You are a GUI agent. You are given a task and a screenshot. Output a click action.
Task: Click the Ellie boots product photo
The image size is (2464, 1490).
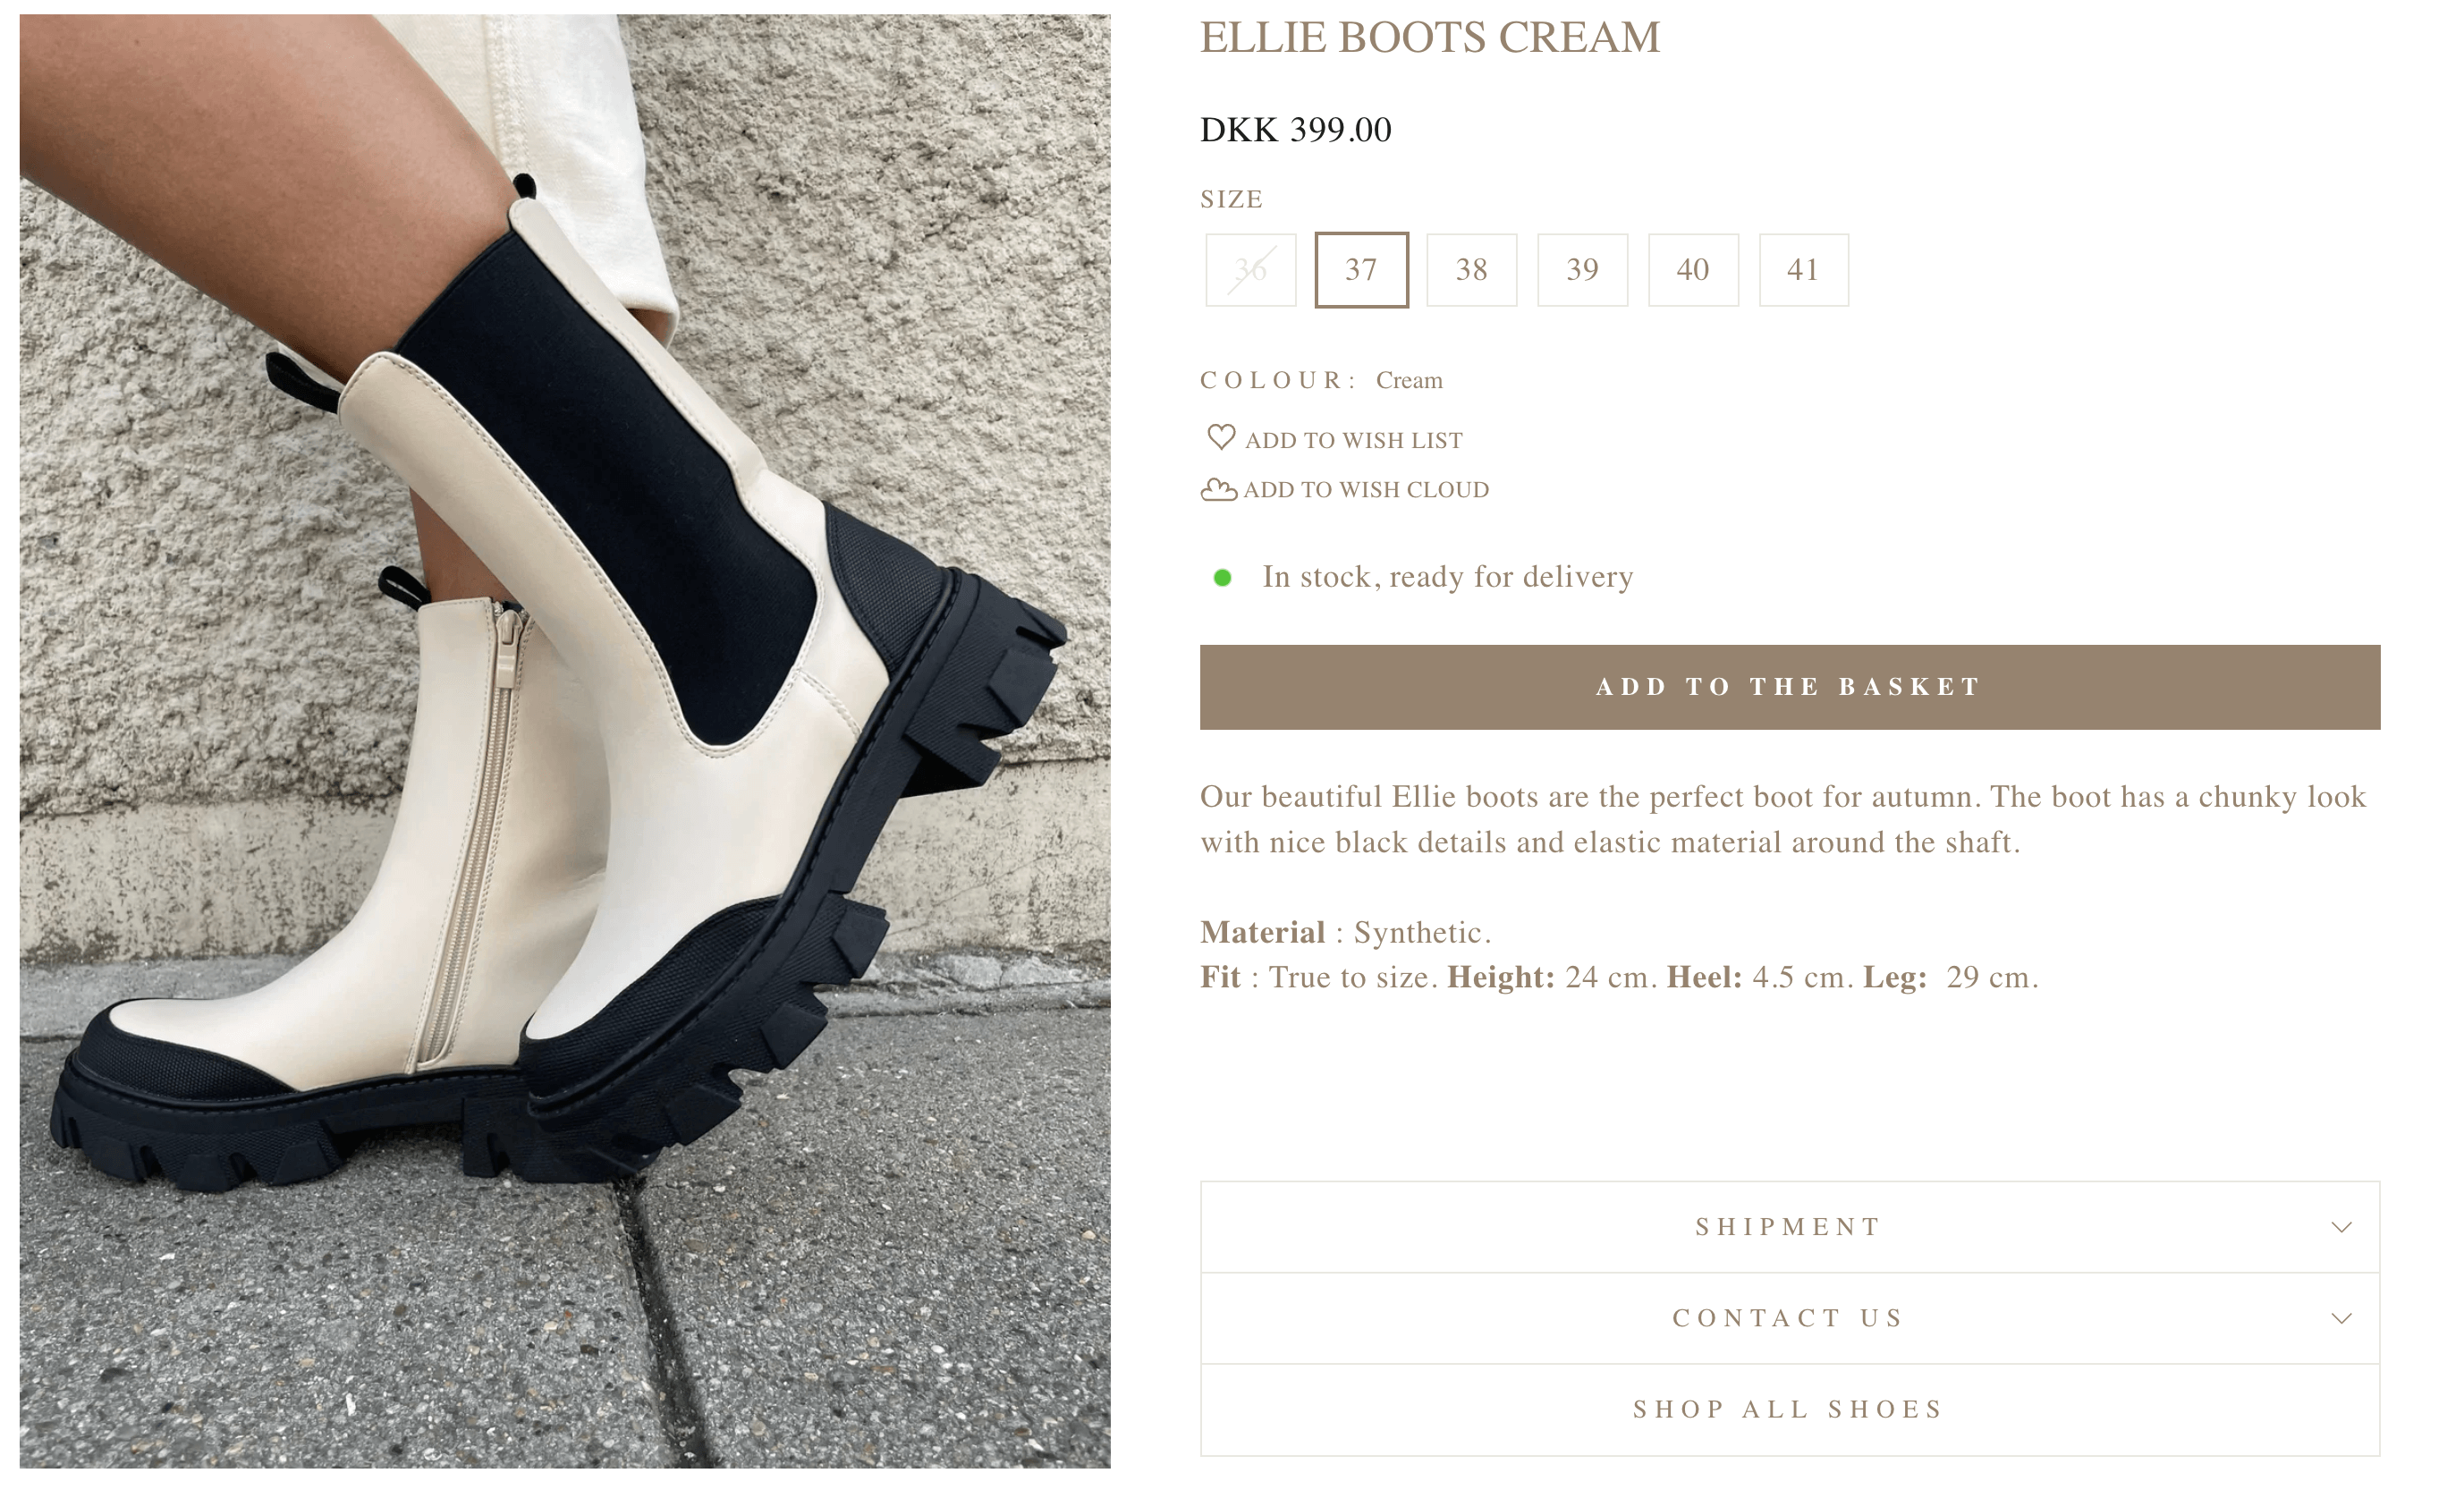tap(565, 741)
